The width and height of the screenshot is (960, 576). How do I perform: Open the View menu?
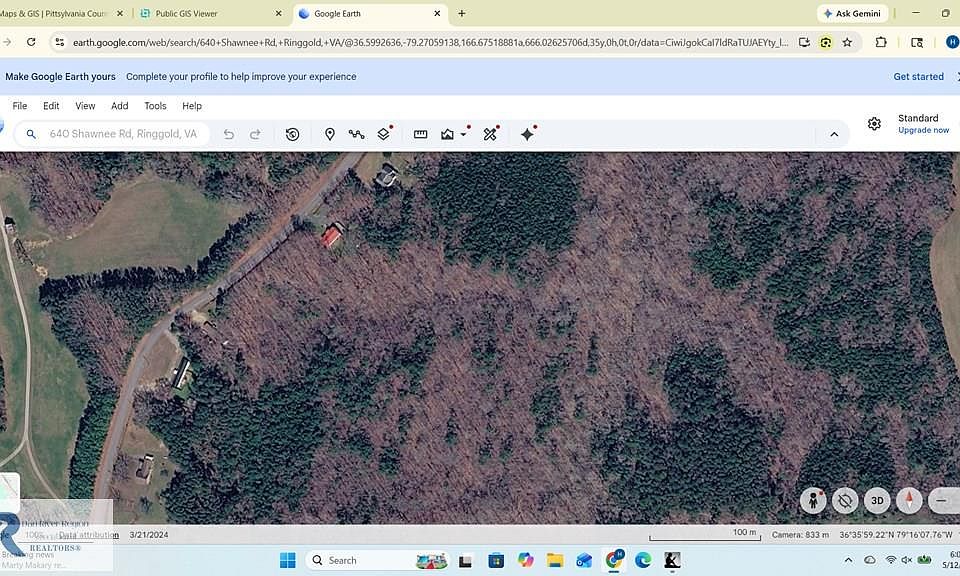85,106
